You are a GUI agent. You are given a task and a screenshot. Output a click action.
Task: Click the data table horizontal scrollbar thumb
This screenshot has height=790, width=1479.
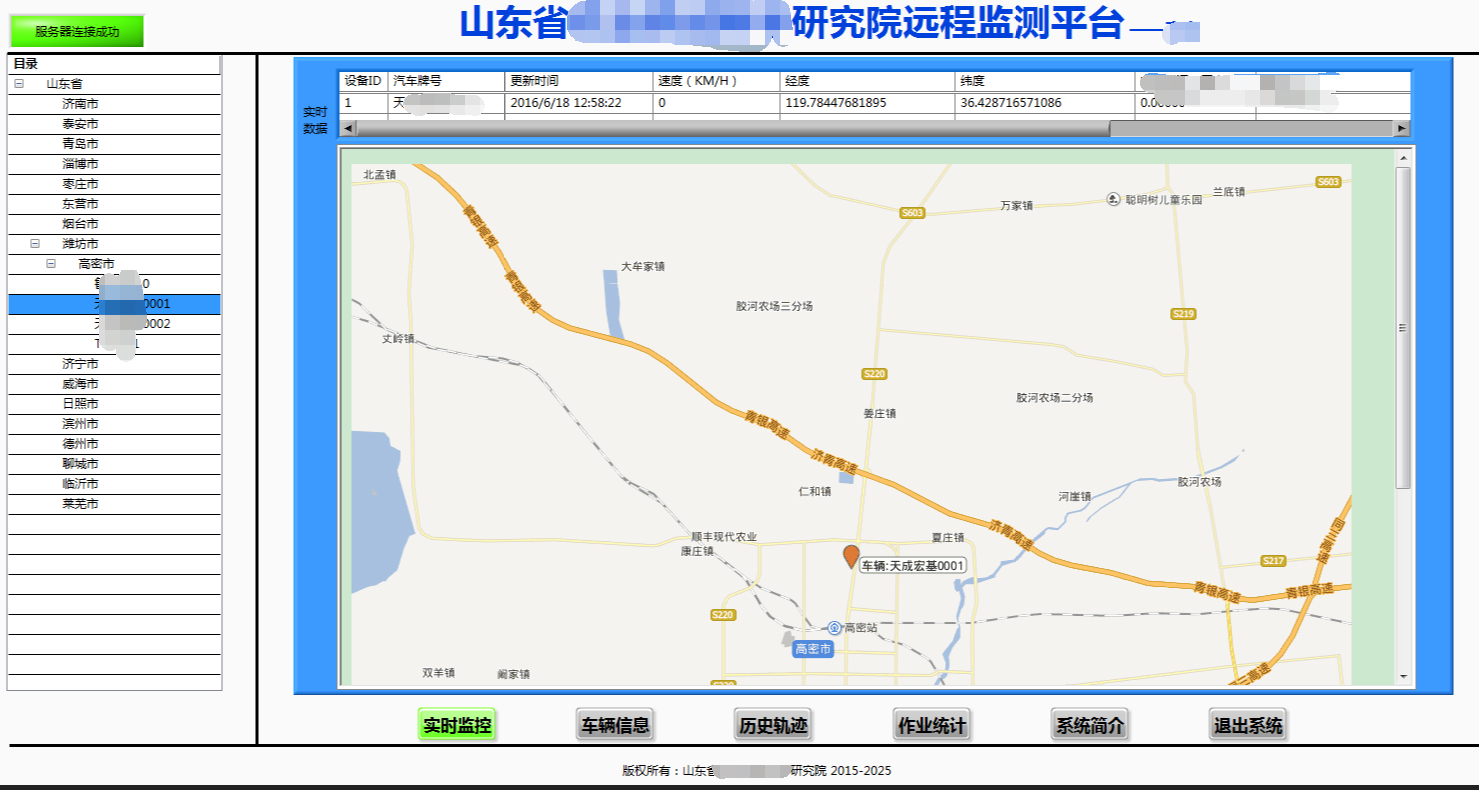[x=732, y=128]
